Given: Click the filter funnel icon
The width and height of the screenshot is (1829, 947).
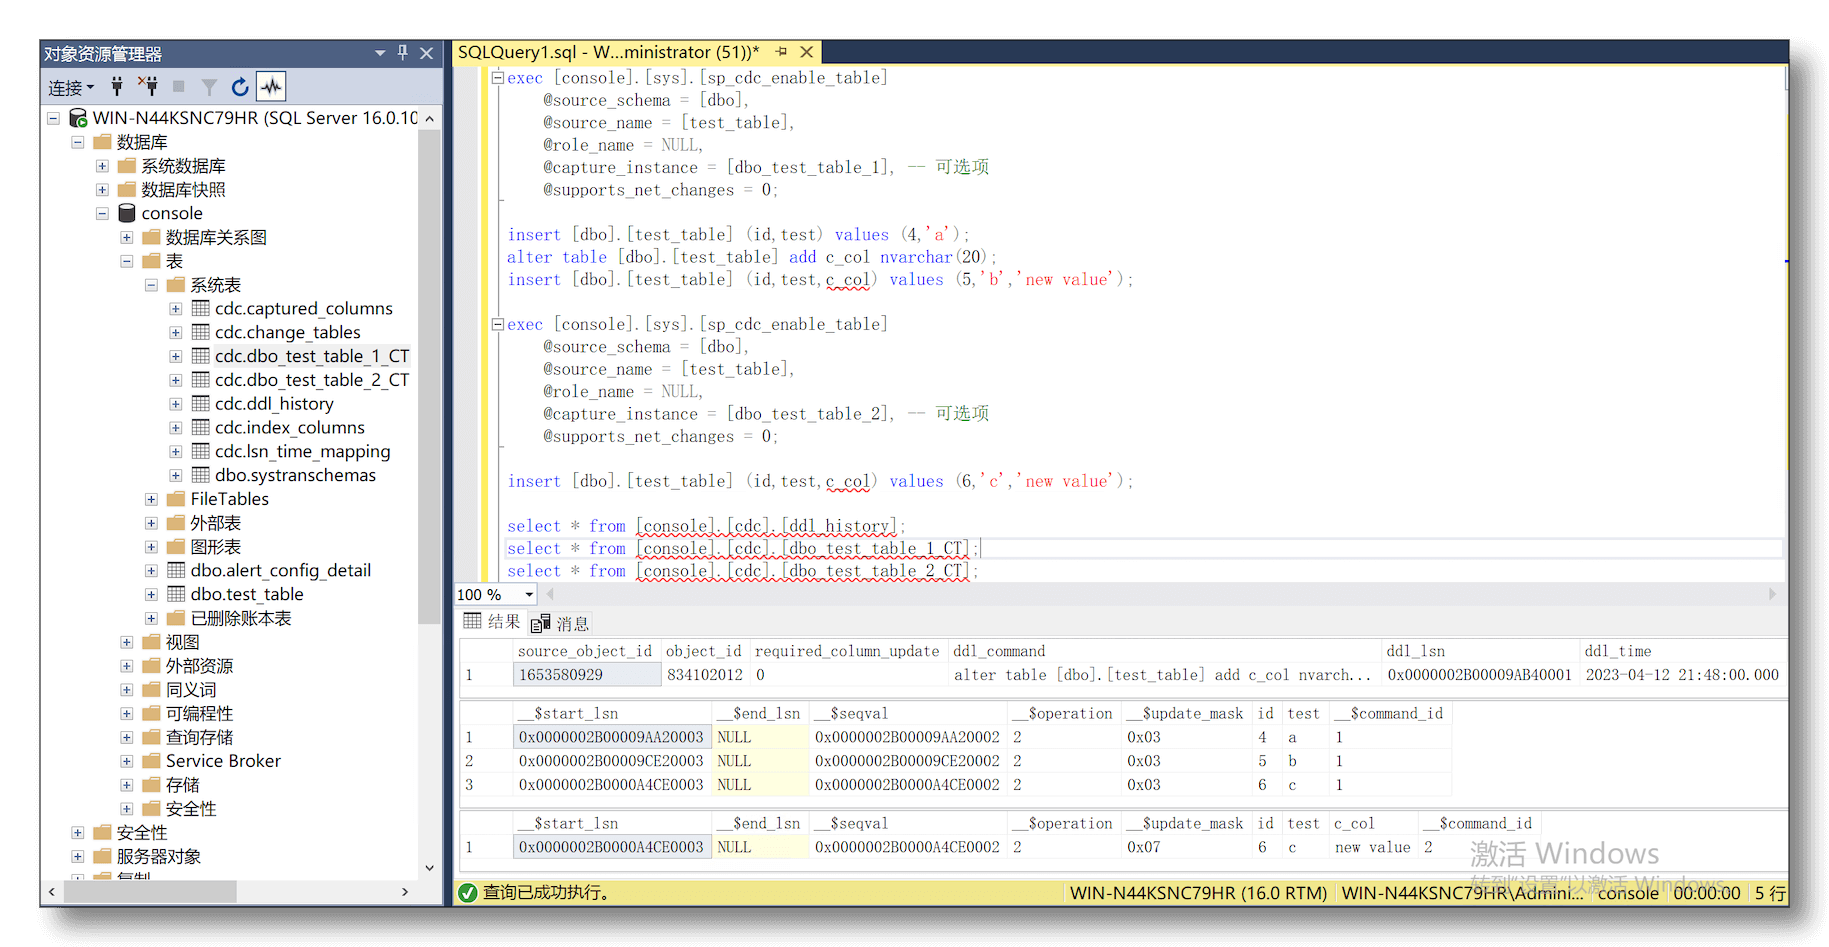Looking at the screenshot, I should coord(209,87).
